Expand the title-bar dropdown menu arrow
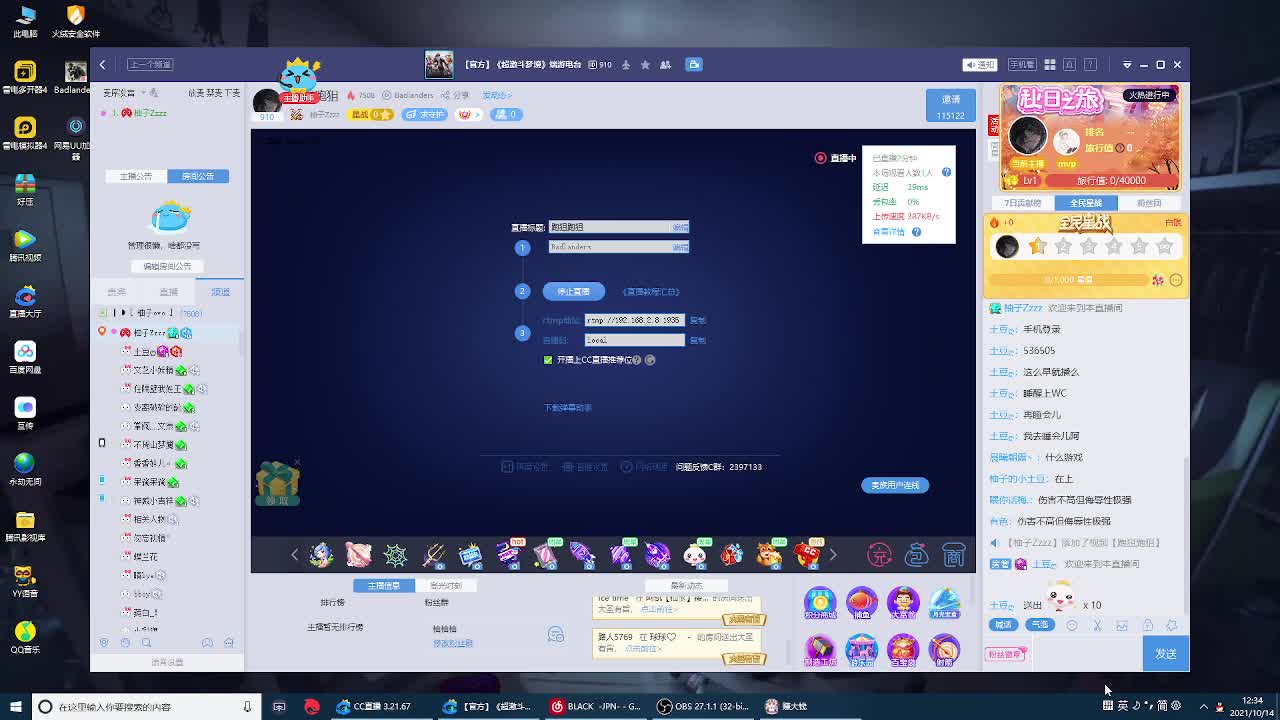Viewport: 1280px width, 720px height. click(x=1127, y=64)
